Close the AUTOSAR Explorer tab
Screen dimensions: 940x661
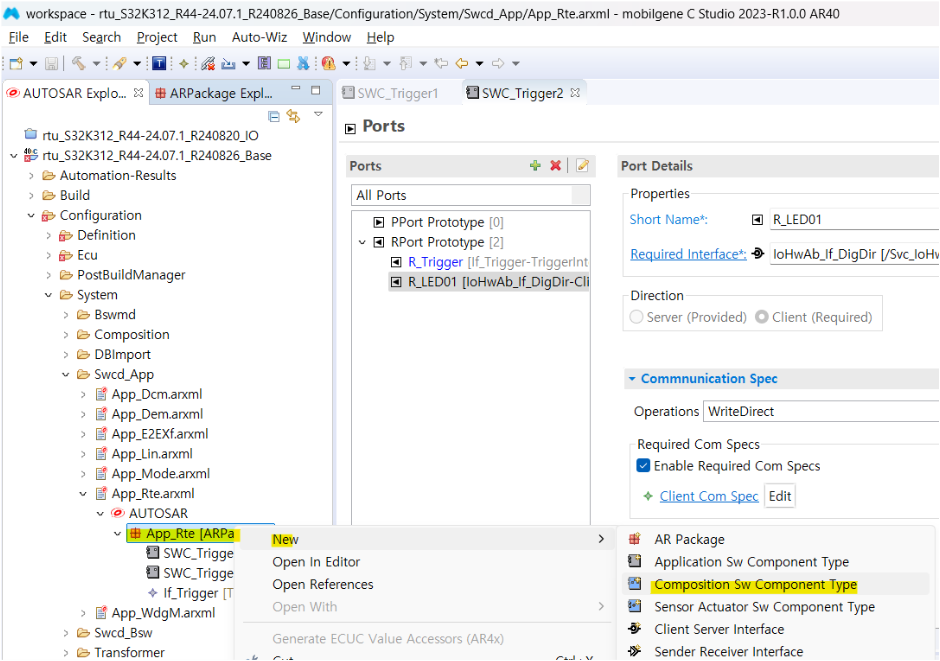tap(138, 93)
